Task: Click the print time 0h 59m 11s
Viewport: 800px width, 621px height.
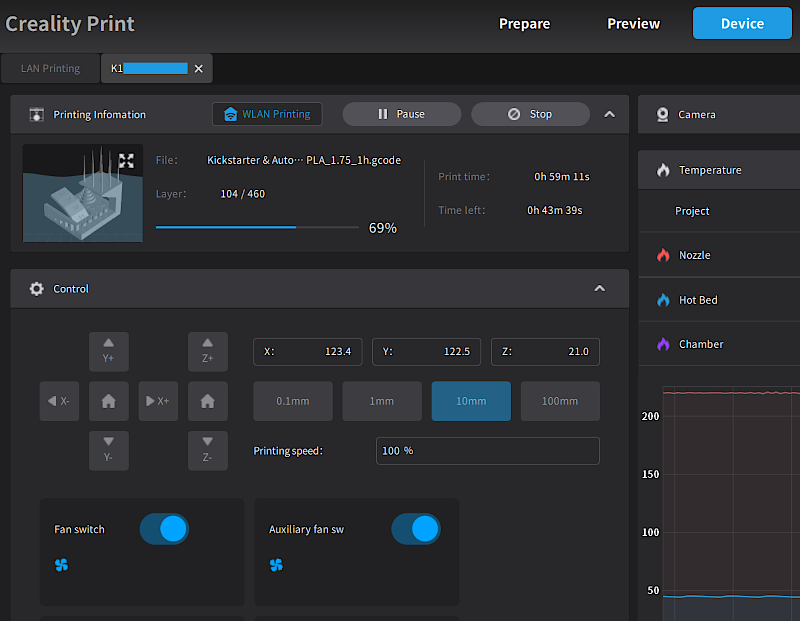Action: click(x=562, y=177)
